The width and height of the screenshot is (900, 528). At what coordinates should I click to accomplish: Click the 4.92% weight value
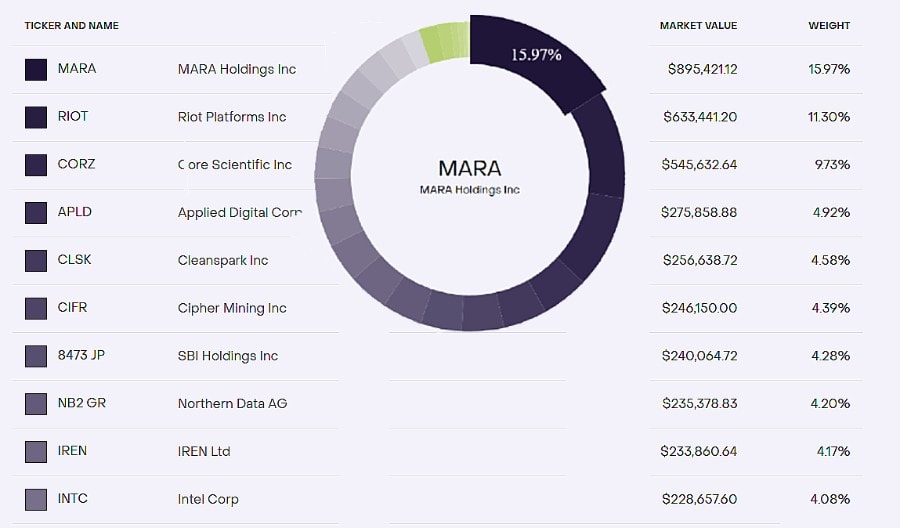click(x=831, y=212)
